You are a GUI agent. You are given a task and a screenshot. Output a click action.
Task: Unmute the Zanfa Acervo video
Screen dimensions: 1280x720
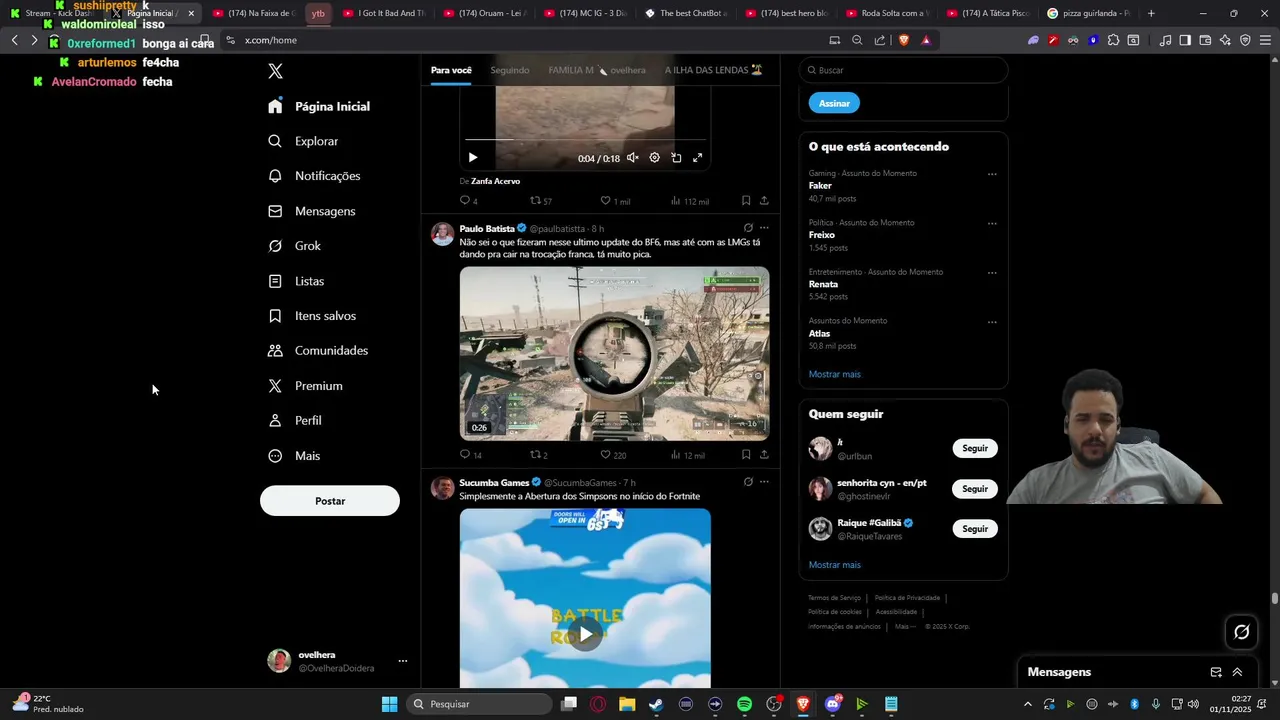pyautogui.click(x=632, y=158)
